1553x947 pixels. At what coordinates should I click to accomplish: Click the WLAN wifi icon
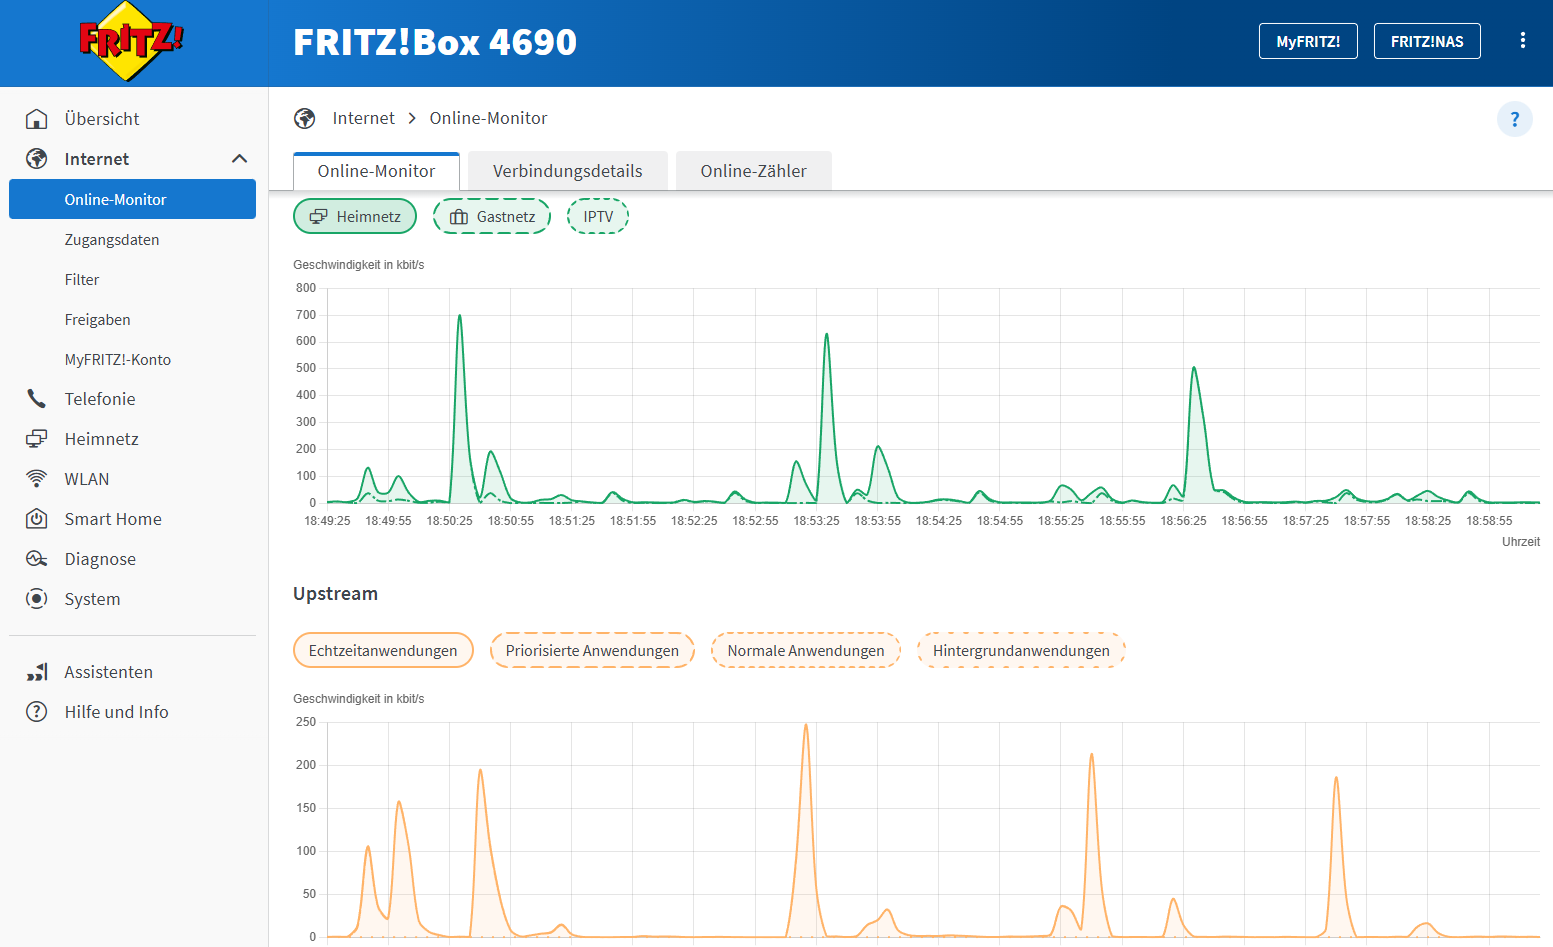(37, 479)
